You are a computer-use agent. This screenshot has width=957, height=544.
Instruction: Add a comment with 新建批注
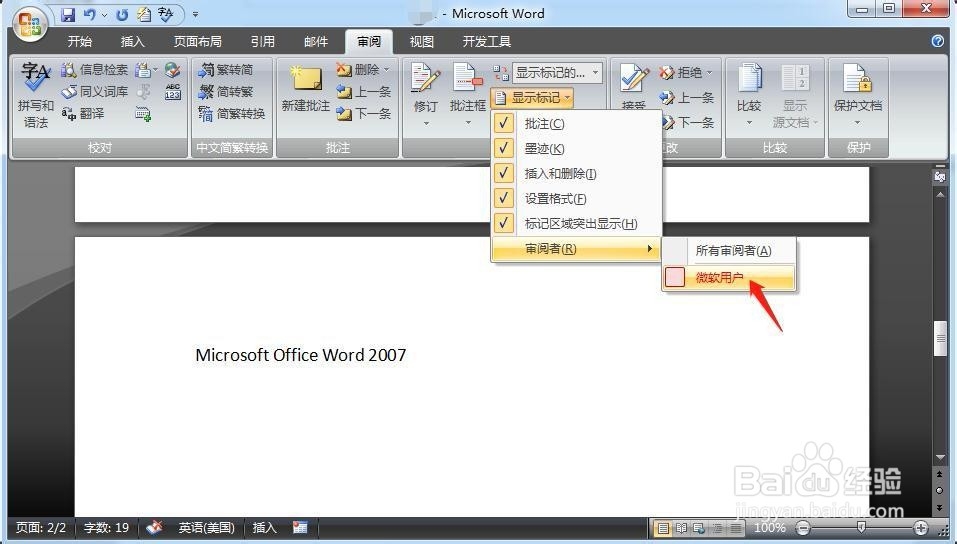click(x=306, y=90)
